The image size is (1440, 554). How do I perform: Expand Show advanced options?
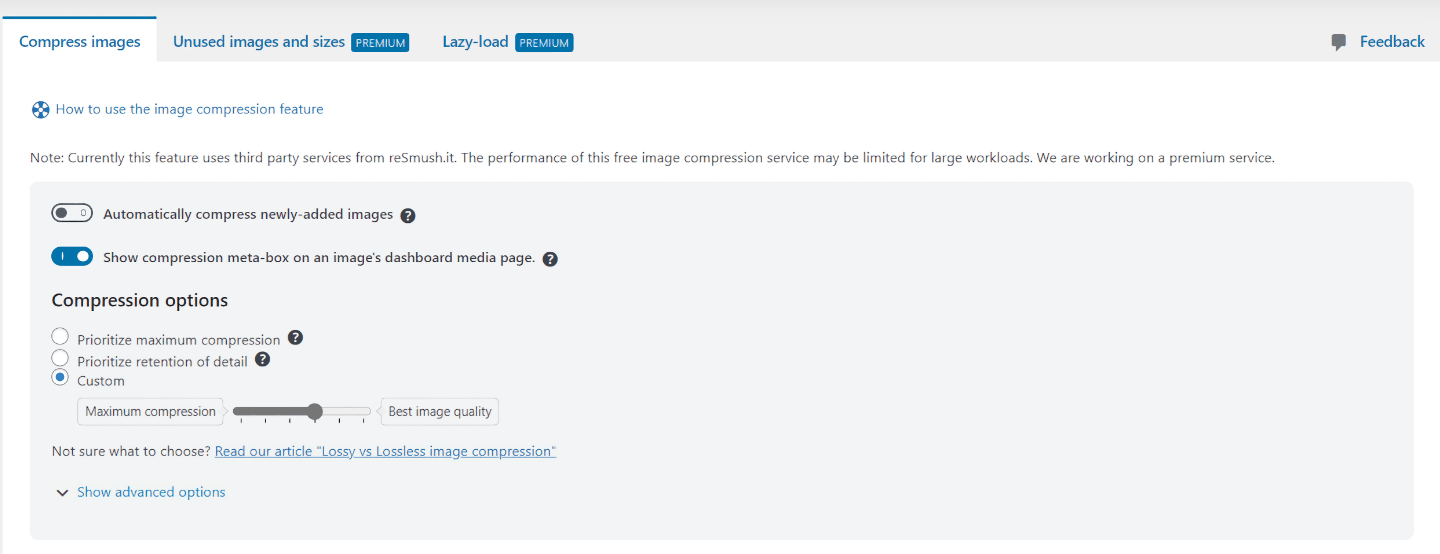coord(141,492)
